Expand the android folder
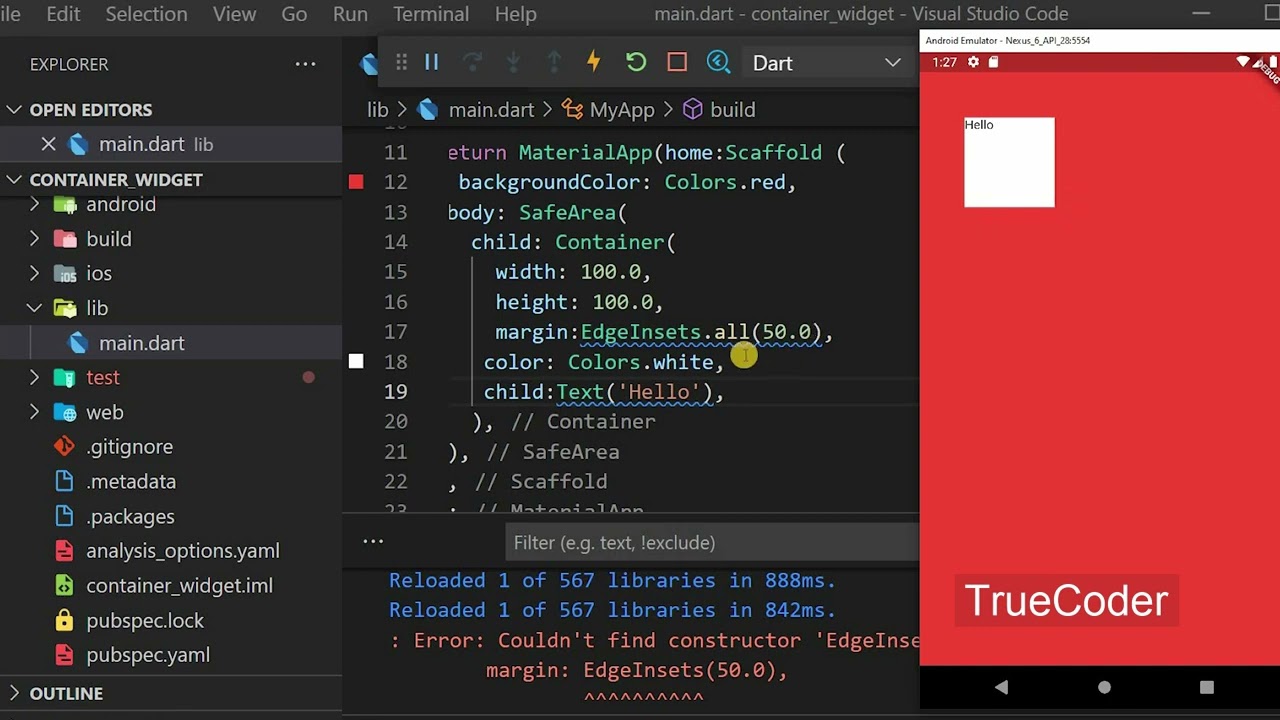Screen dimensions: 1280x720 34,204
